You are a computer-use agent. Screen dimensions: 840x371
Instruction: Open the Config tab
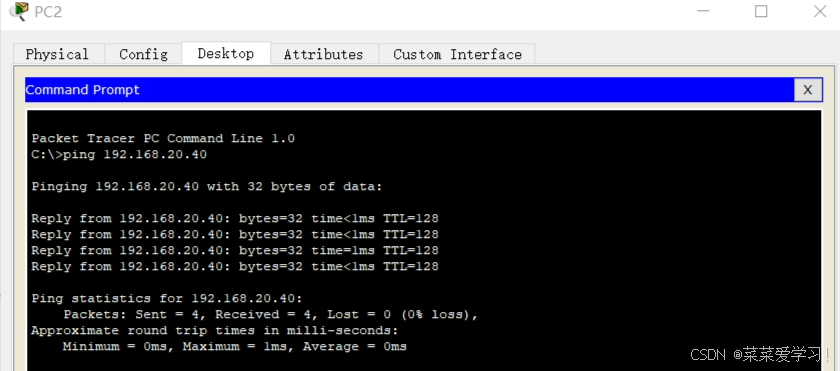coord(143,54)
